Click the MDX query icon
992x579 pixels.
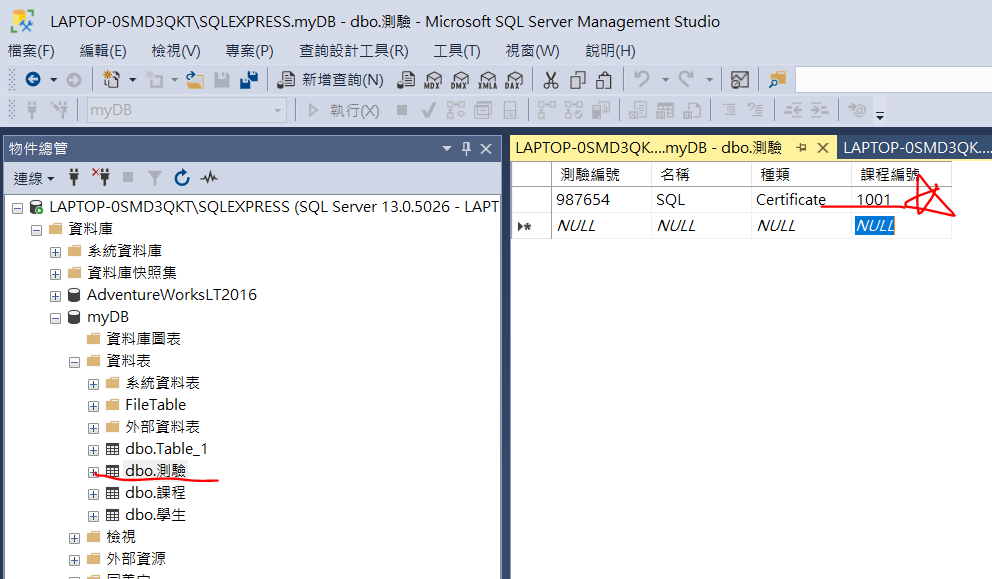pyautogui.click(x=433, y=80)
